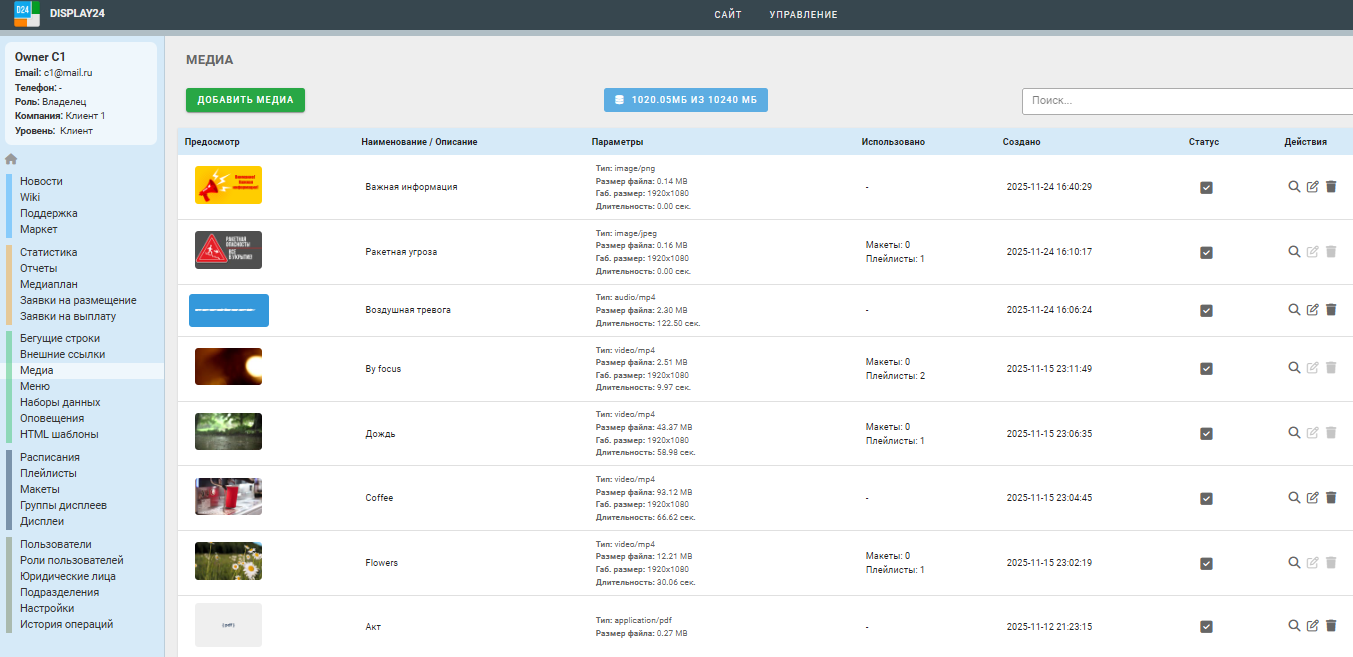Click the Display24 logo icon
The image size is (1353, 657).
[27, 14]
